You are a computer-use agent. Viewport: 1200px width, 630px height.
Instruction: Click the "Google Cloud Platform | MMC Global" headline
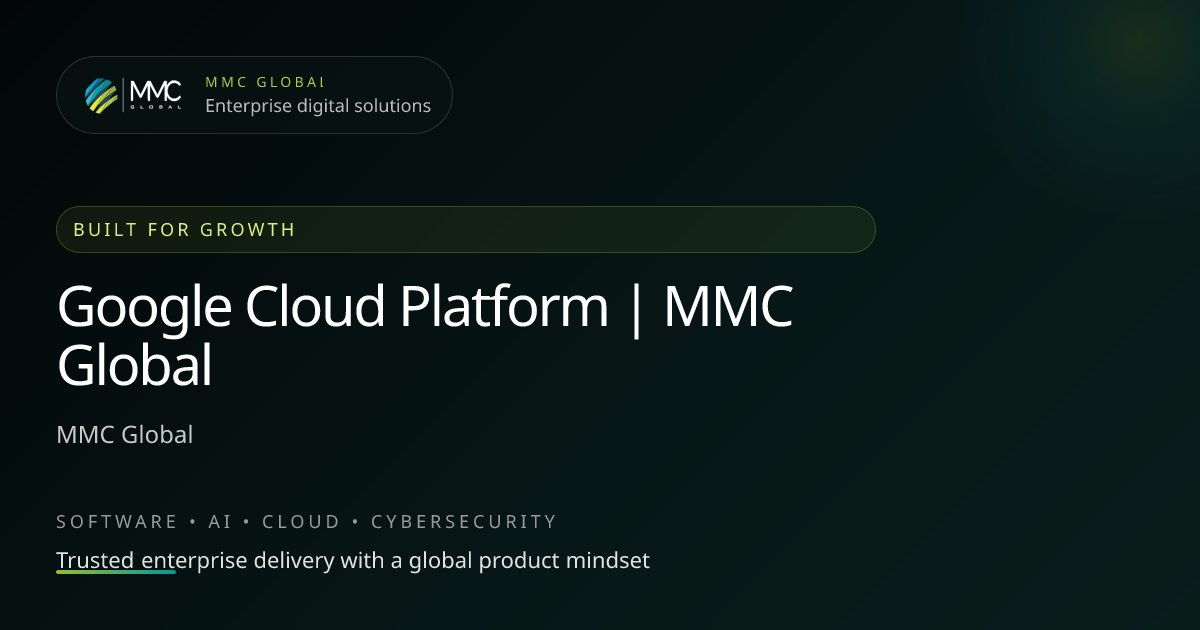pyautogui.click(x=426, y=336)
